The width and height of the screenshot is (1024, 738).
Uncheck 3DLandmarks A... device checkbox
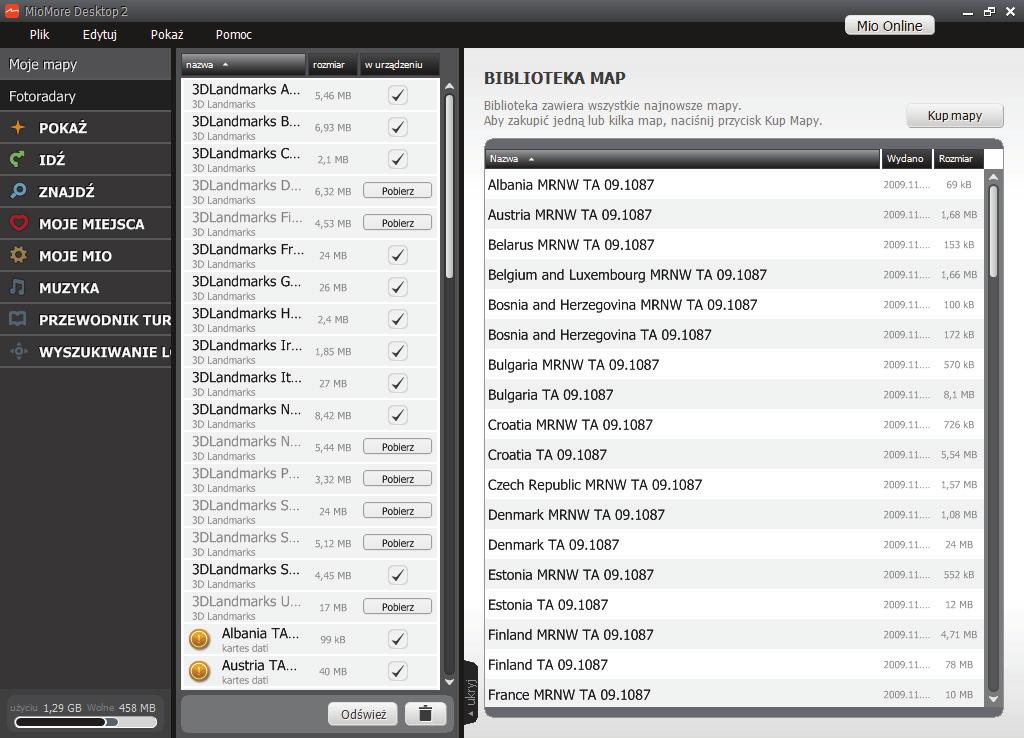(x=398, y=95)
